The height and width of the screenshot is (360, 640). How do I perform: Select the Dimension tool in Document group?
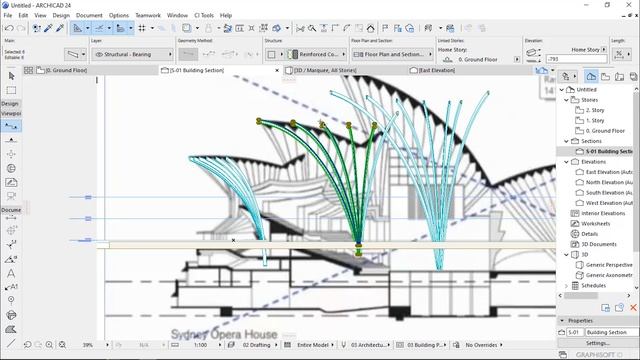(11, 218)
